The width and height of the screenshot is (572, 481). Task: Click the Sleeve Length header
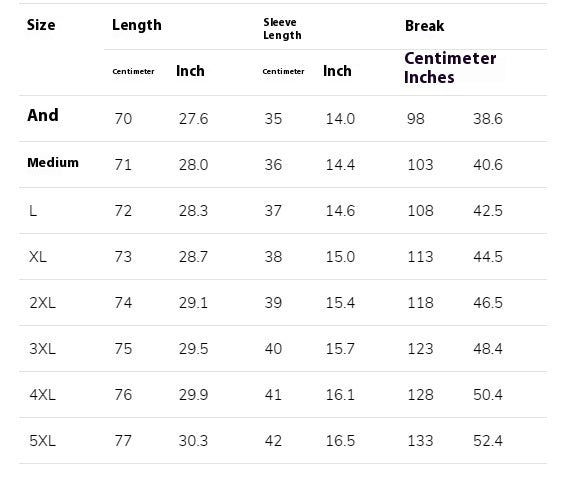282,29
